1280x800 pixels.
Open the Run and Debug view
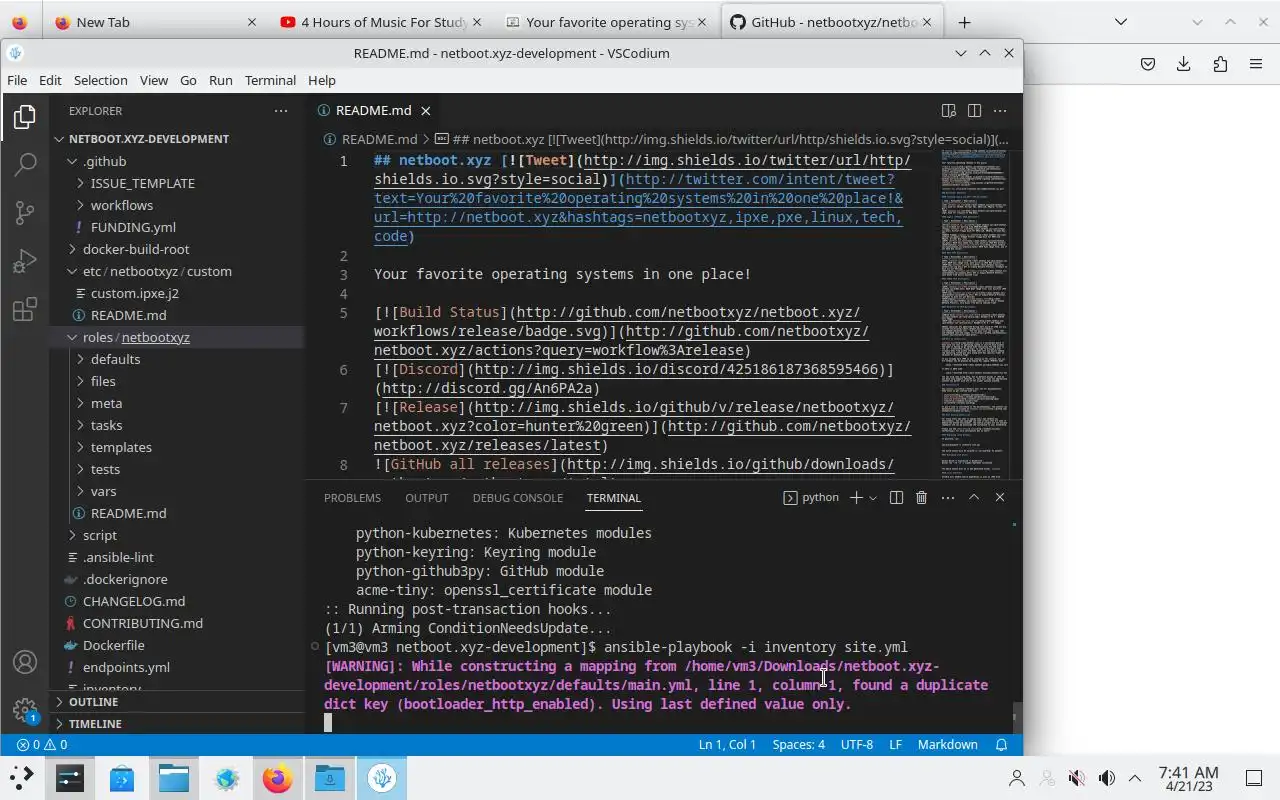click(x=25, y=261)
